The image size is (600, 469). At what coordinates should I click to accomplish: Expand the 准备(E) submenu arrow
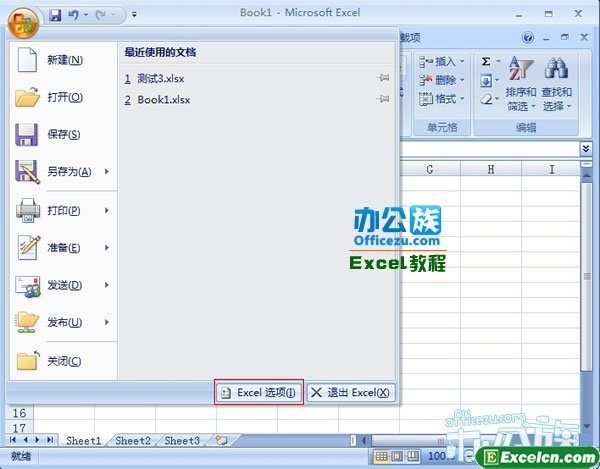pos(107,248)
